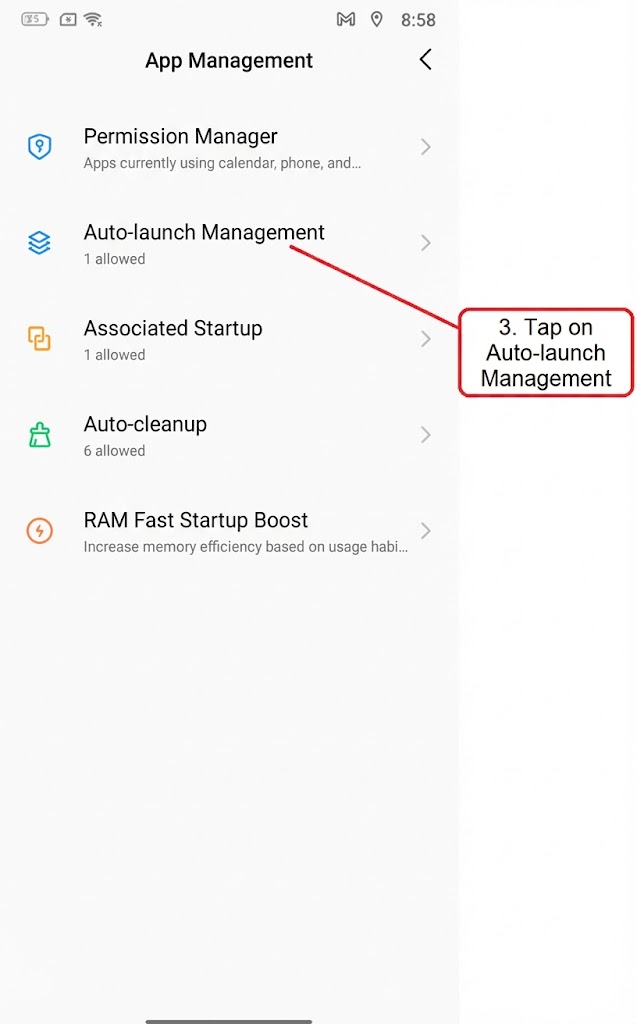Tap the location pin status icon
The width and height of the screenshot is (637, 1024).
pyautogui.click(x=376, y=19)
